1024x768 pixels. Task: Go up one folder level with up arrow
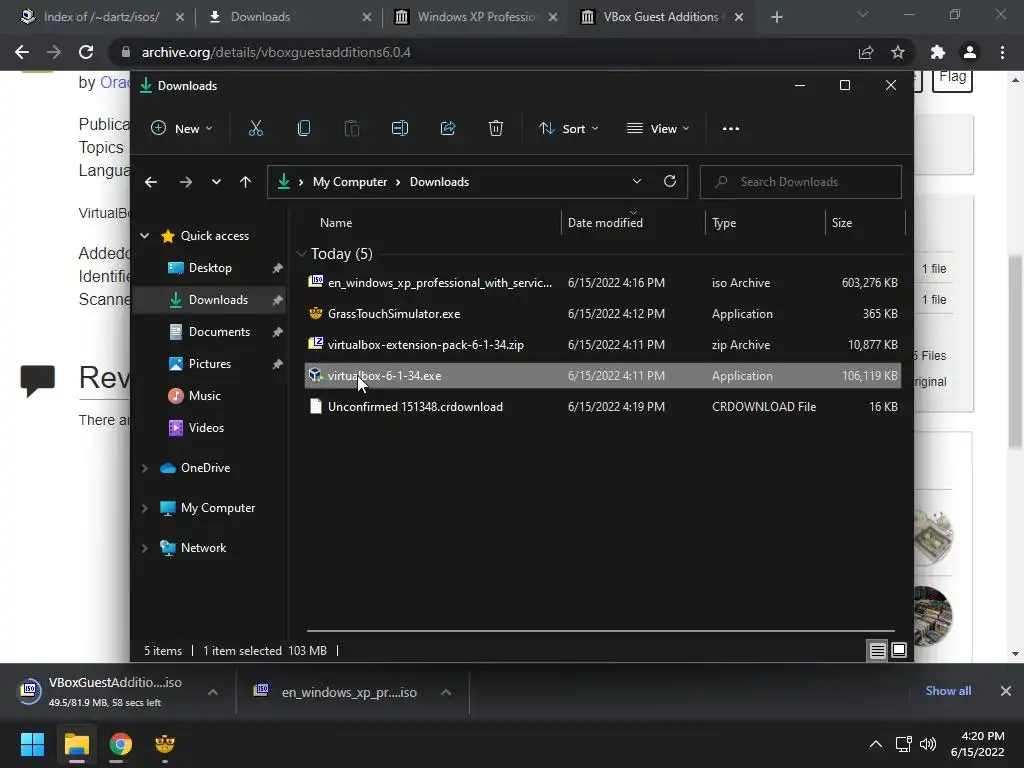(x=246, y=182)
